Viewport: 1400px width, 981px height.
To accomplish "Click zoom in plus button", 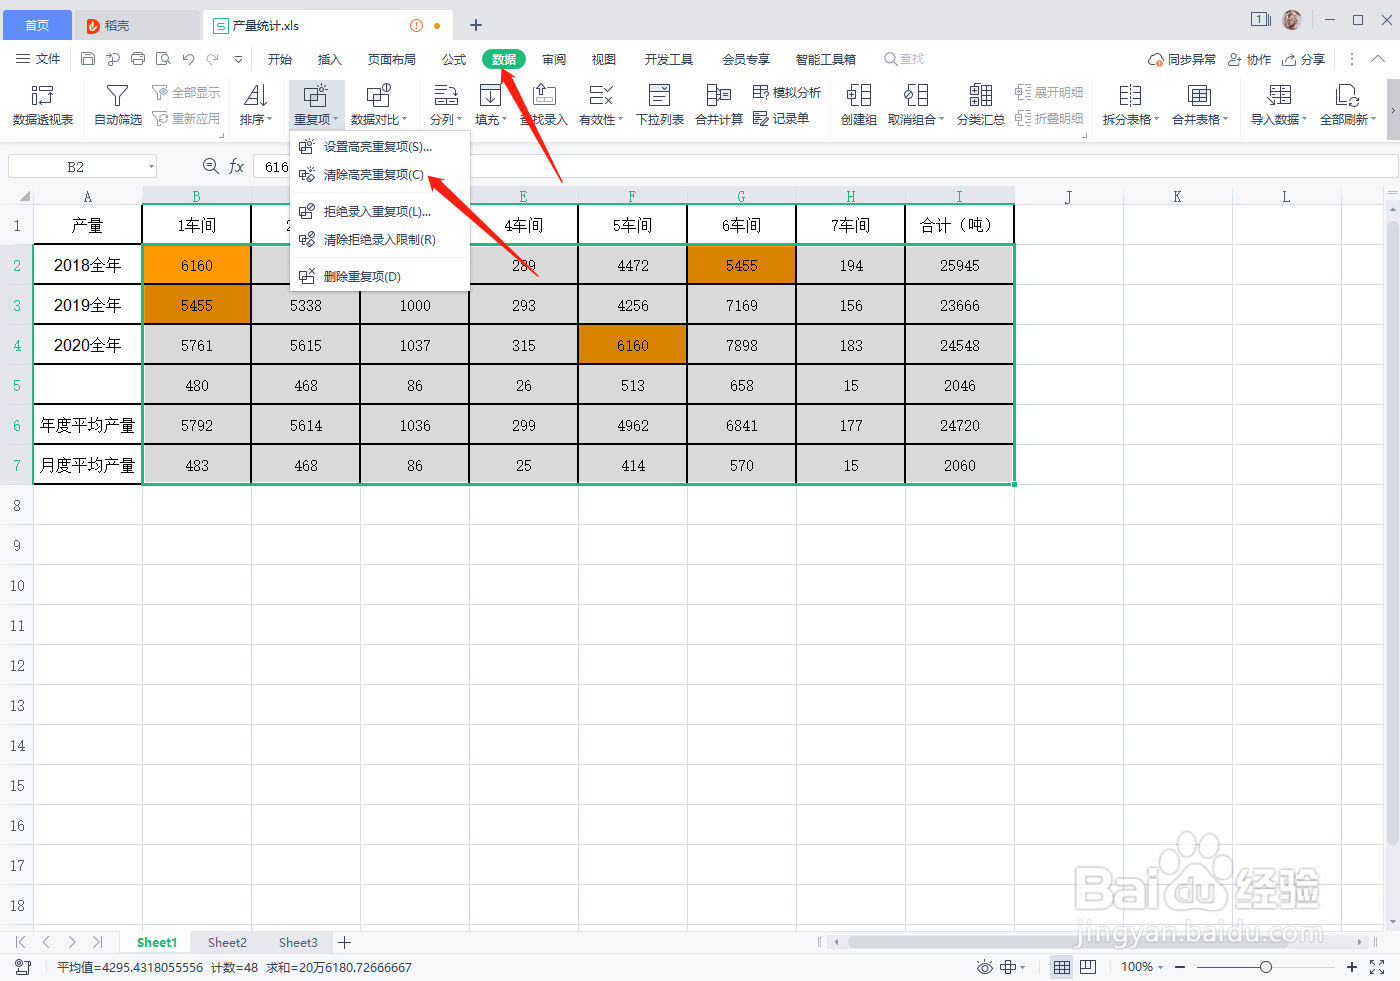I will point(1352,967).
